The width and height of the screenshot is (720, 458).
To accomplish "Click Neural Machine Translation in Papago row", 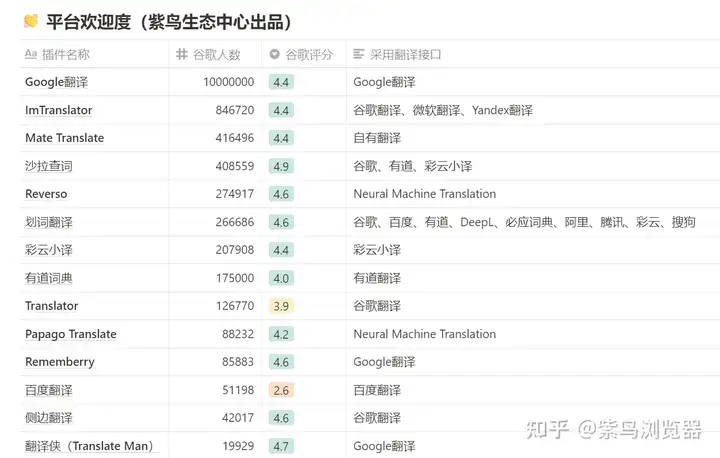I will click(x=425, y=334).
